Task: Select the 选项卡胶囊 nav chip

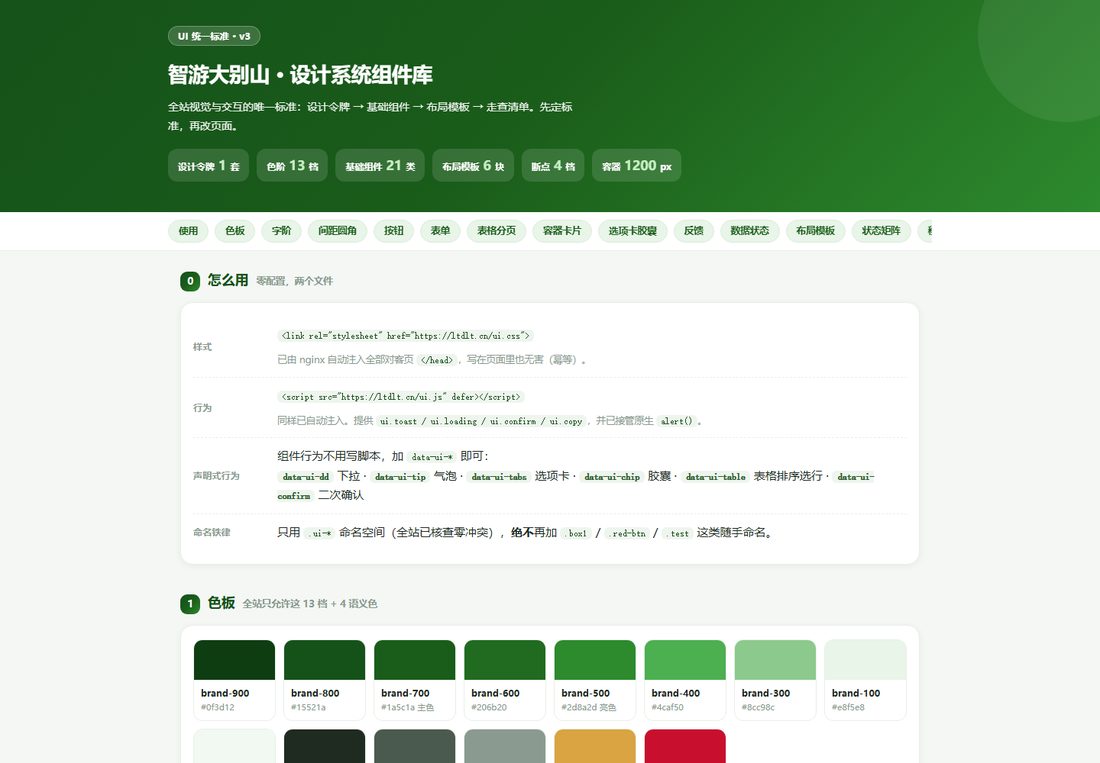Action: coord(633,231)
